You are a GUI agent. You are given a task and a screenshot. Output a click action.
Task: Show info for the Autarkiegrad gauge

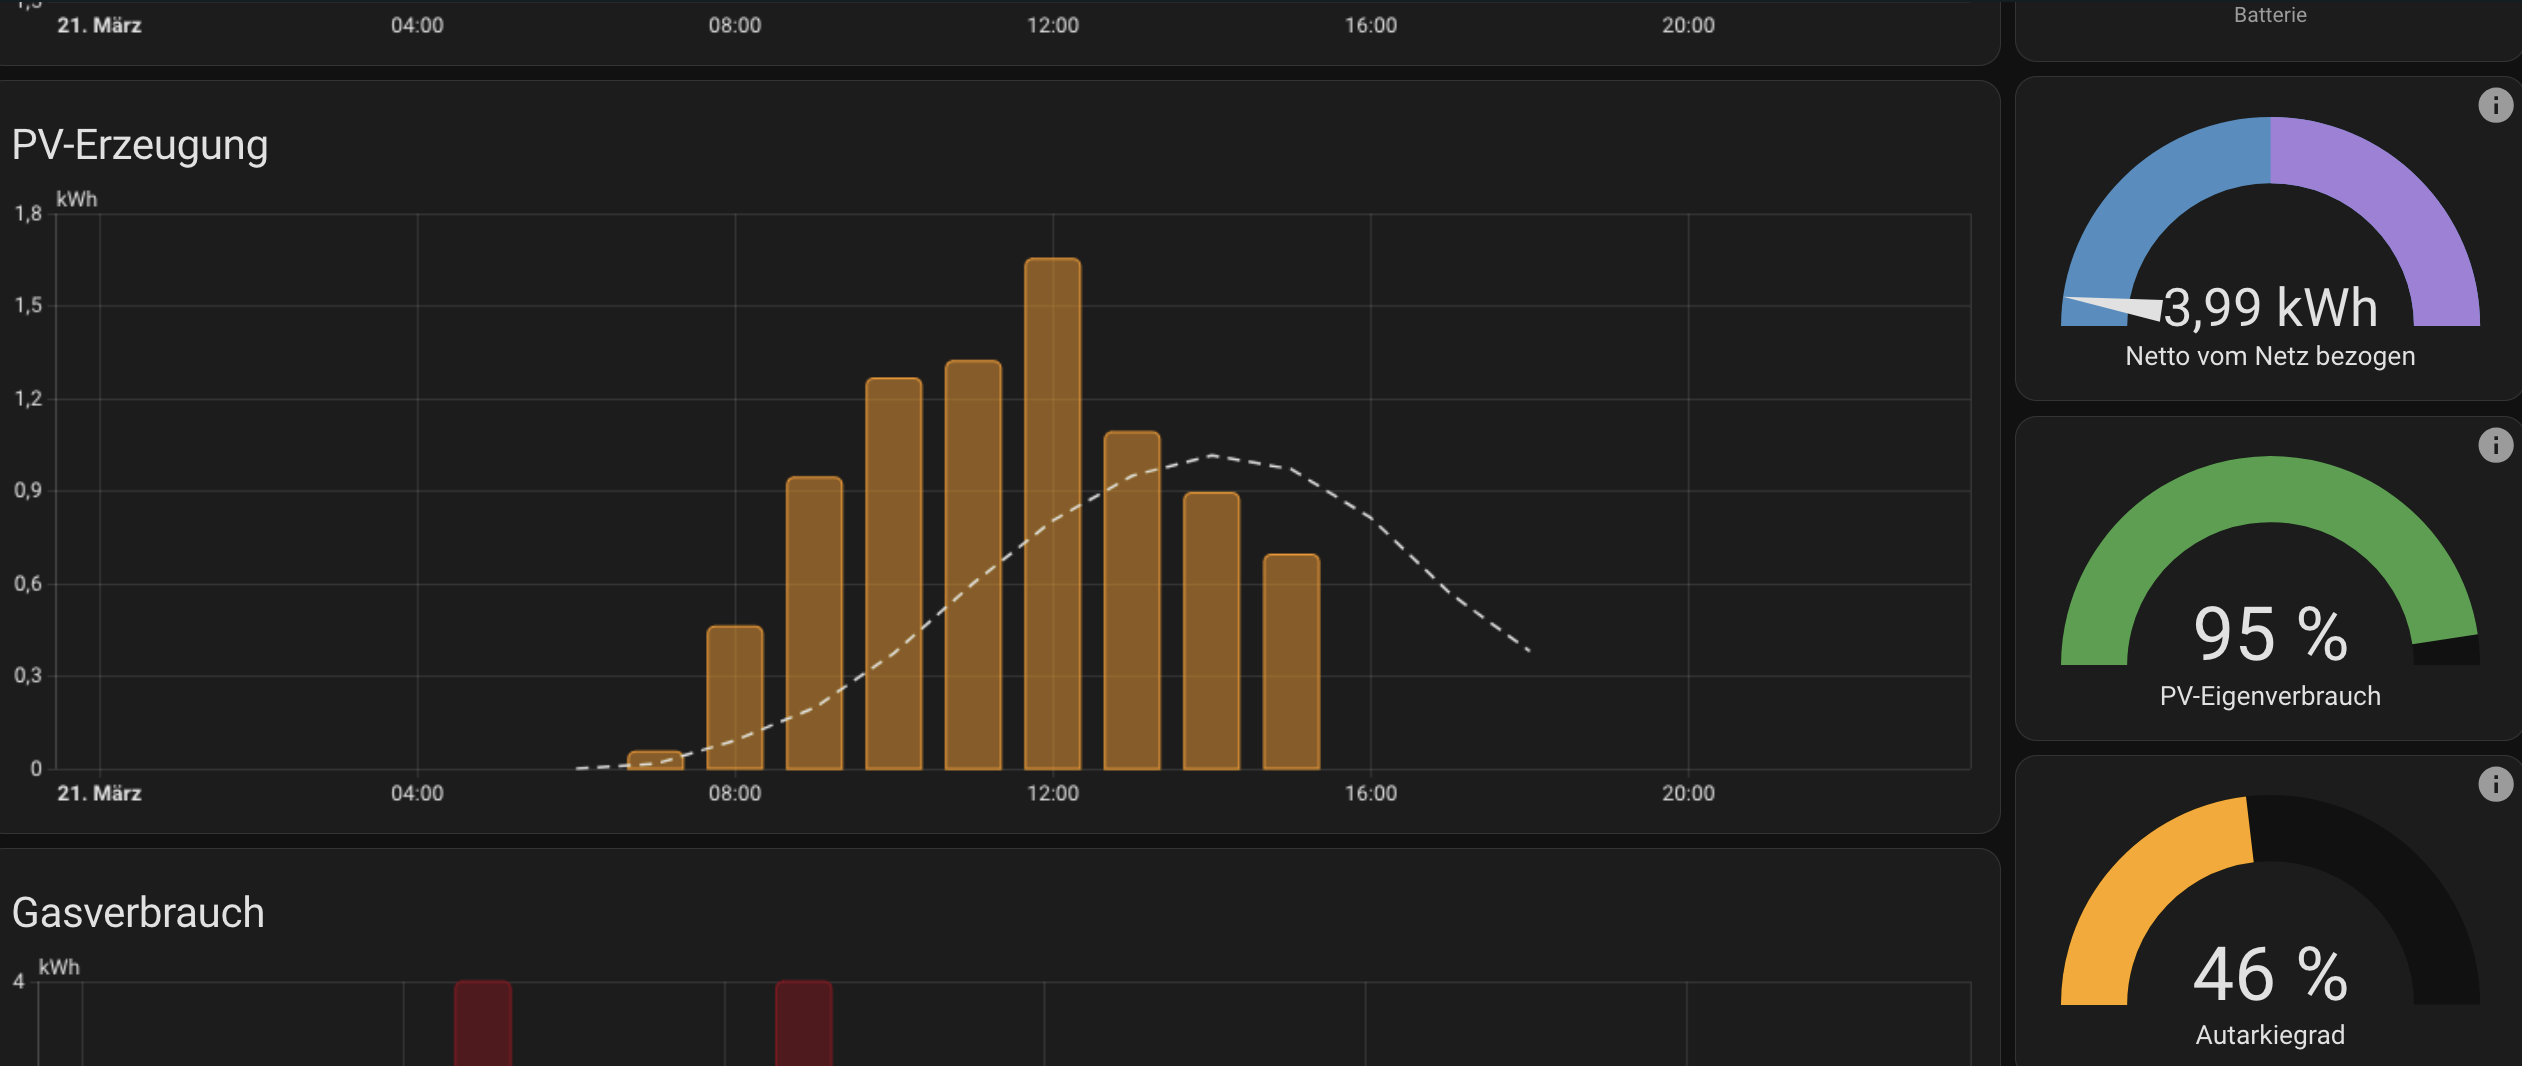2495,784
